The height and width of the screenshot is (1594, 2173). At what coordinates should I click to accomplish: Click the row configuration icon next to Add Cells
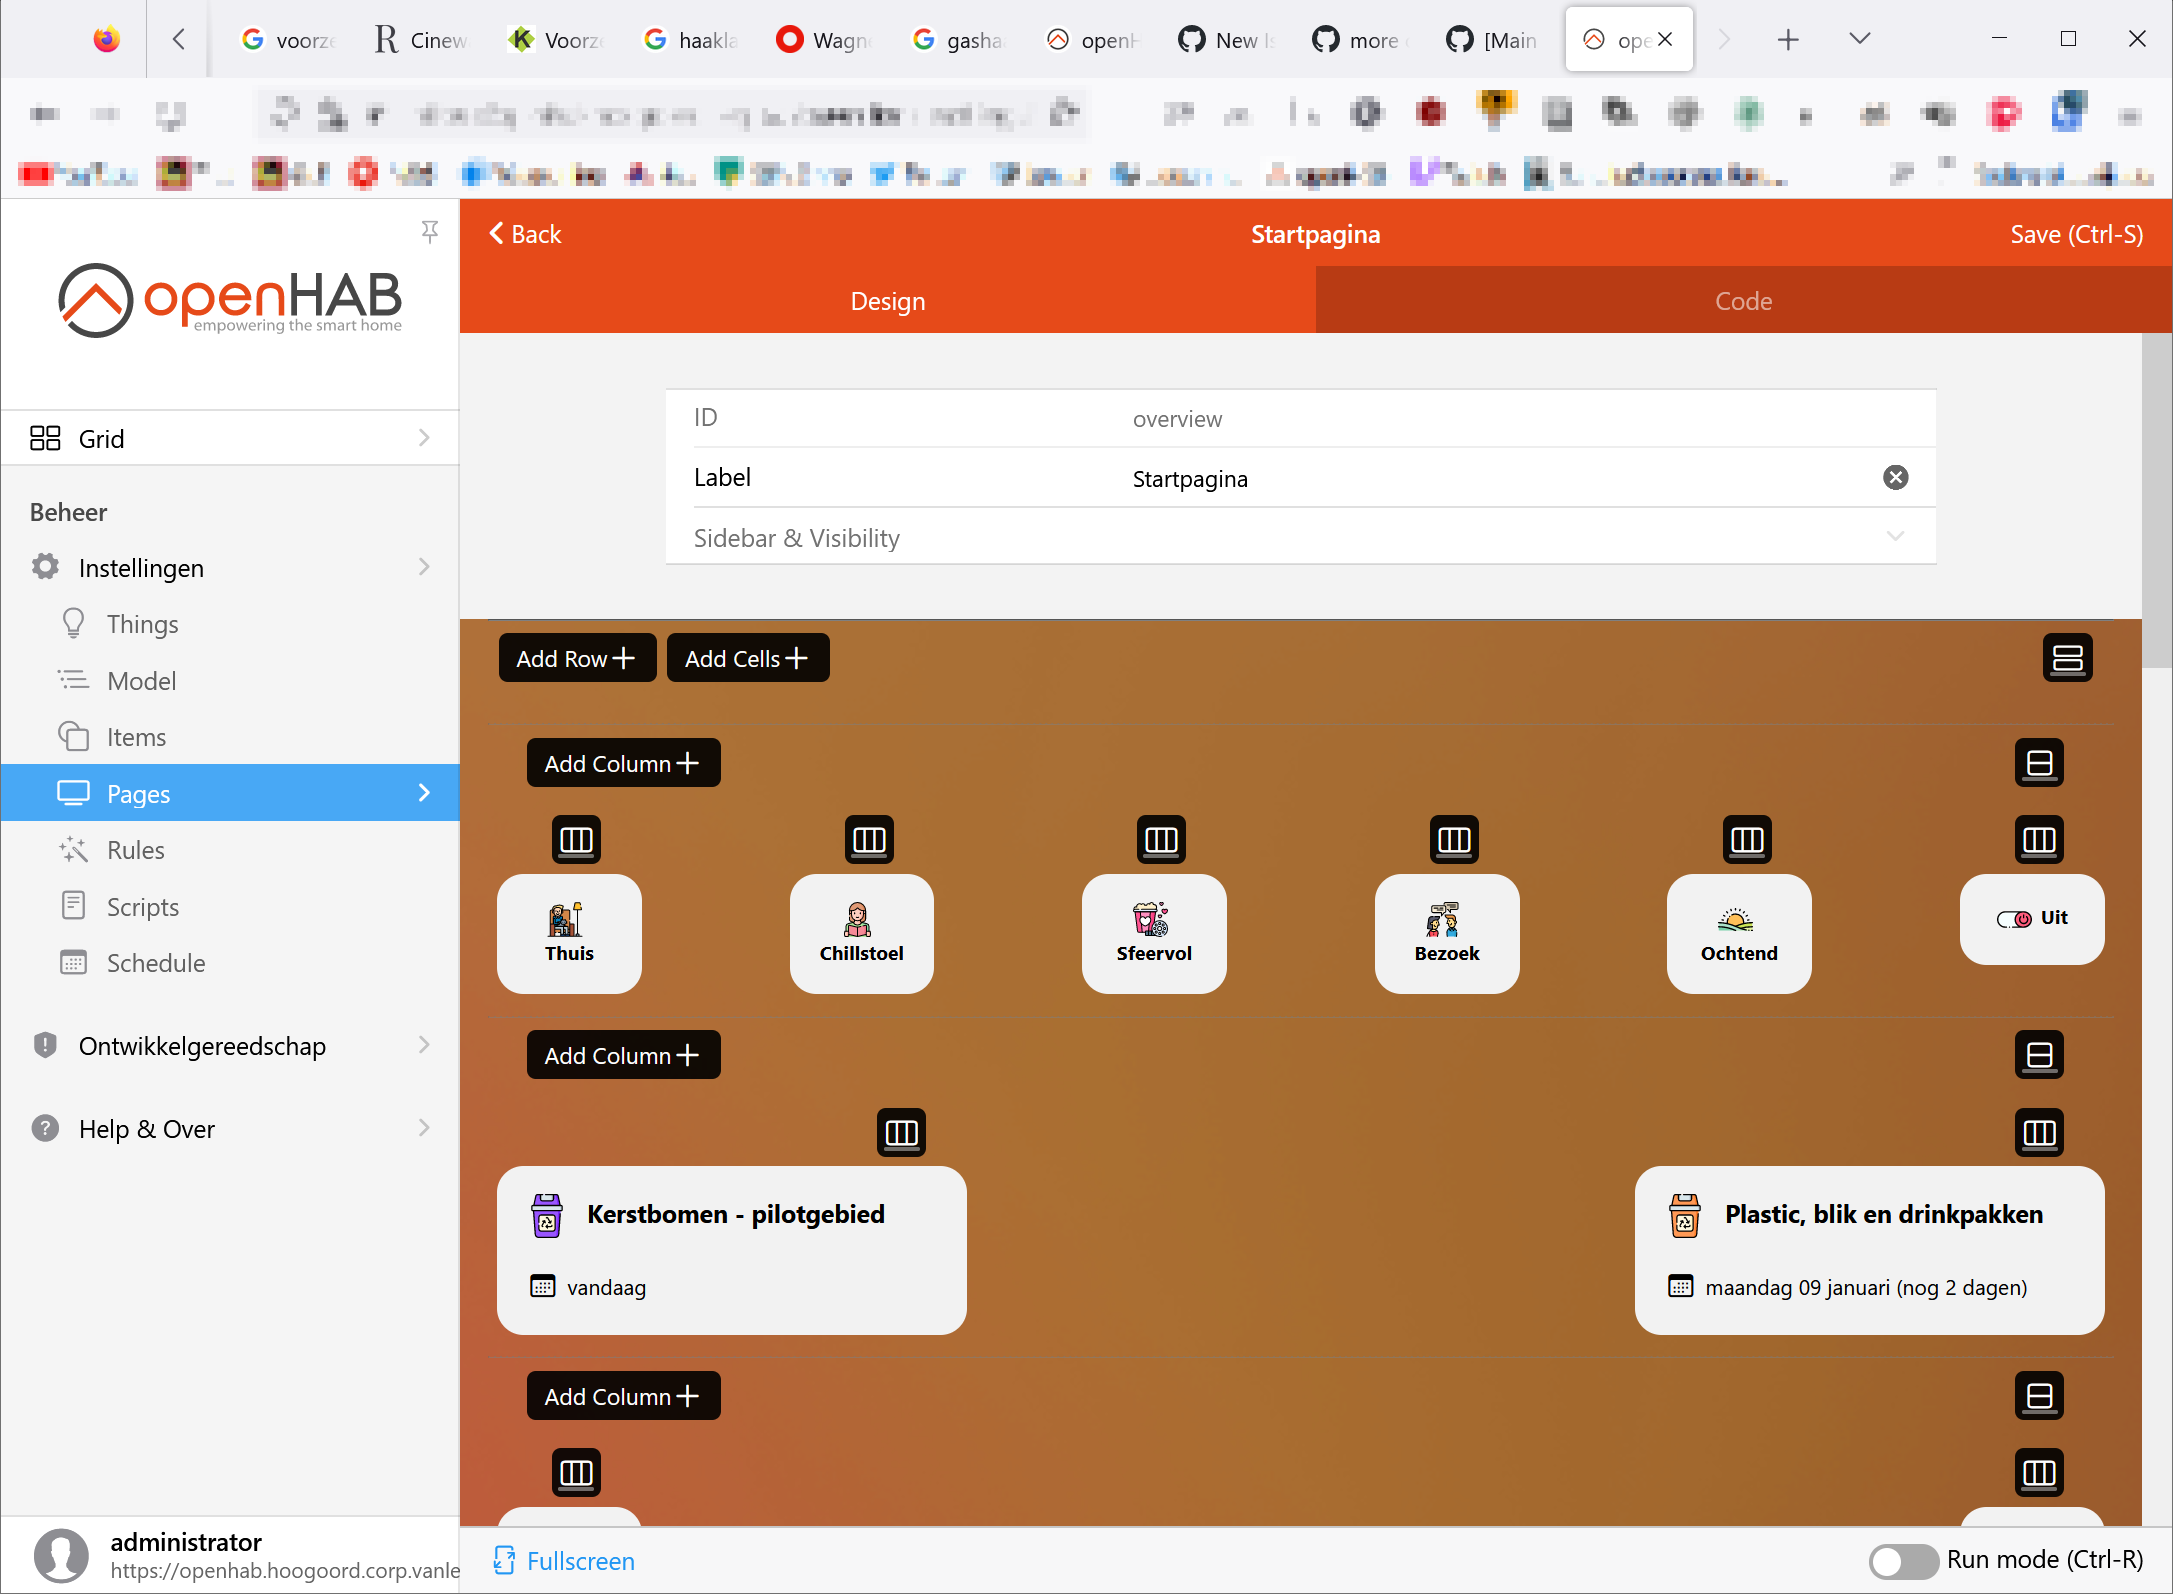[2067, 657]
